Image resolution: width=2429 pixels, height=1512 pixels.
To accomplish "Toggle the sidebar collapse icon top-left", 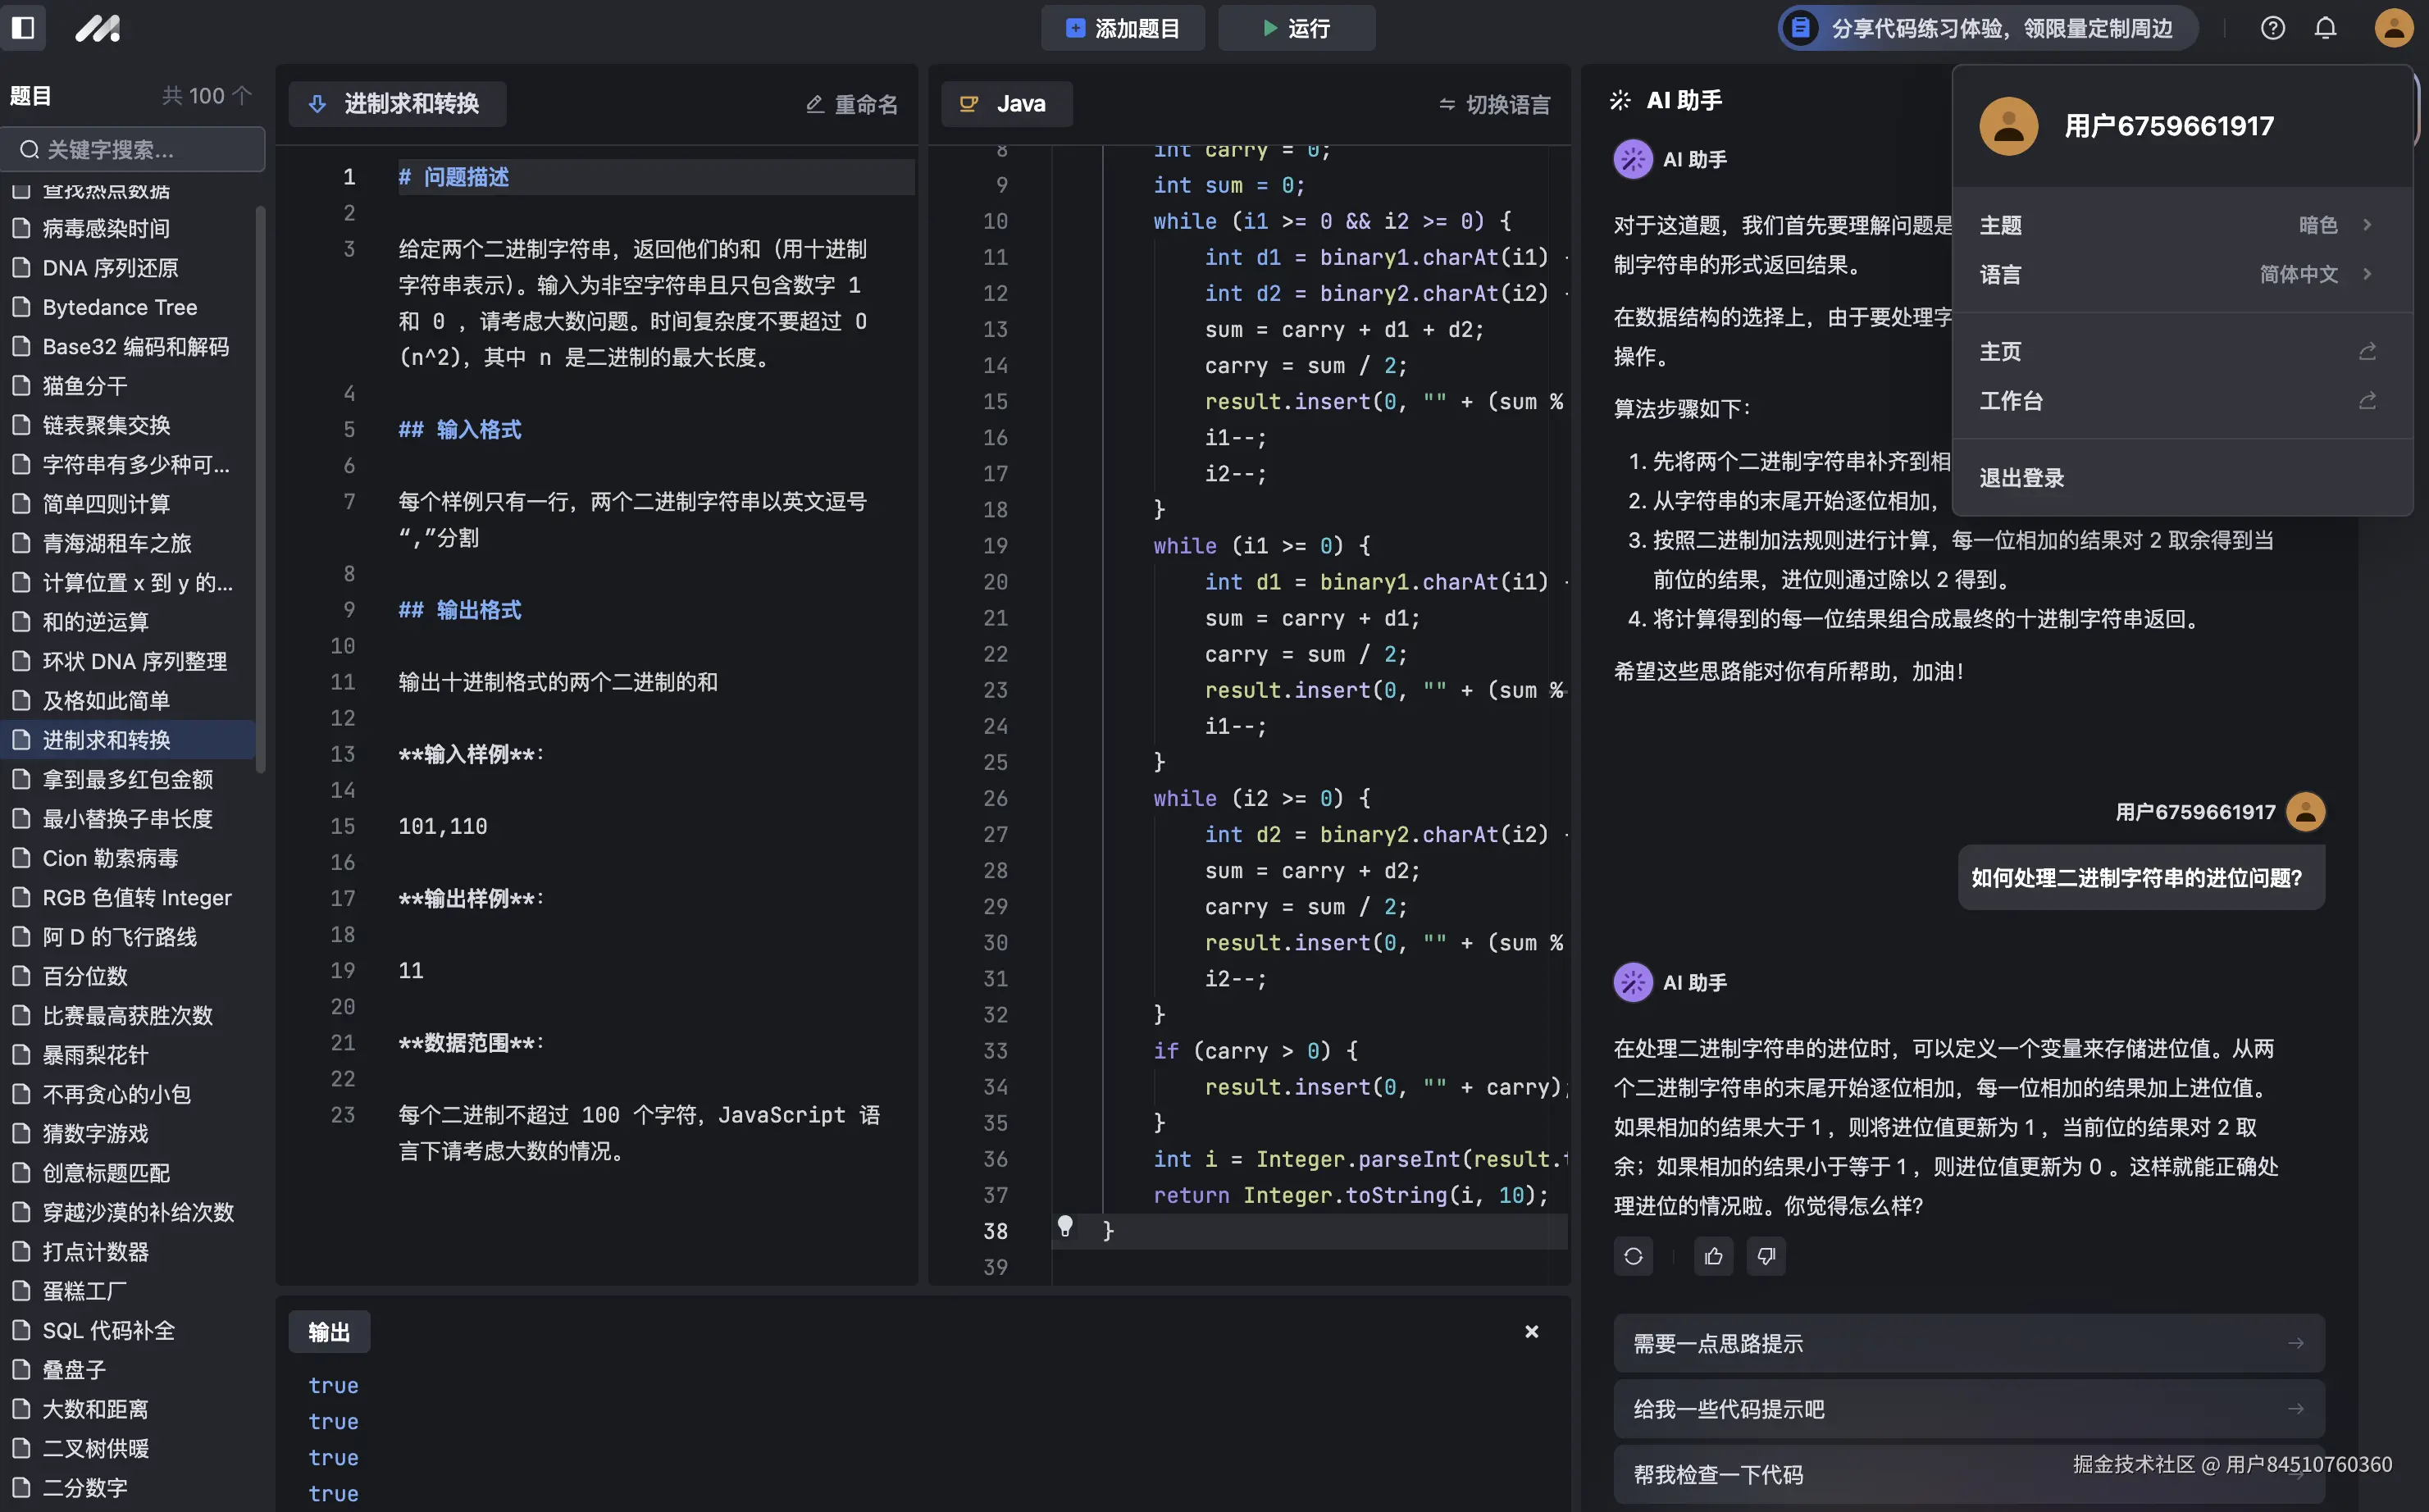I will tap(24, 28).
